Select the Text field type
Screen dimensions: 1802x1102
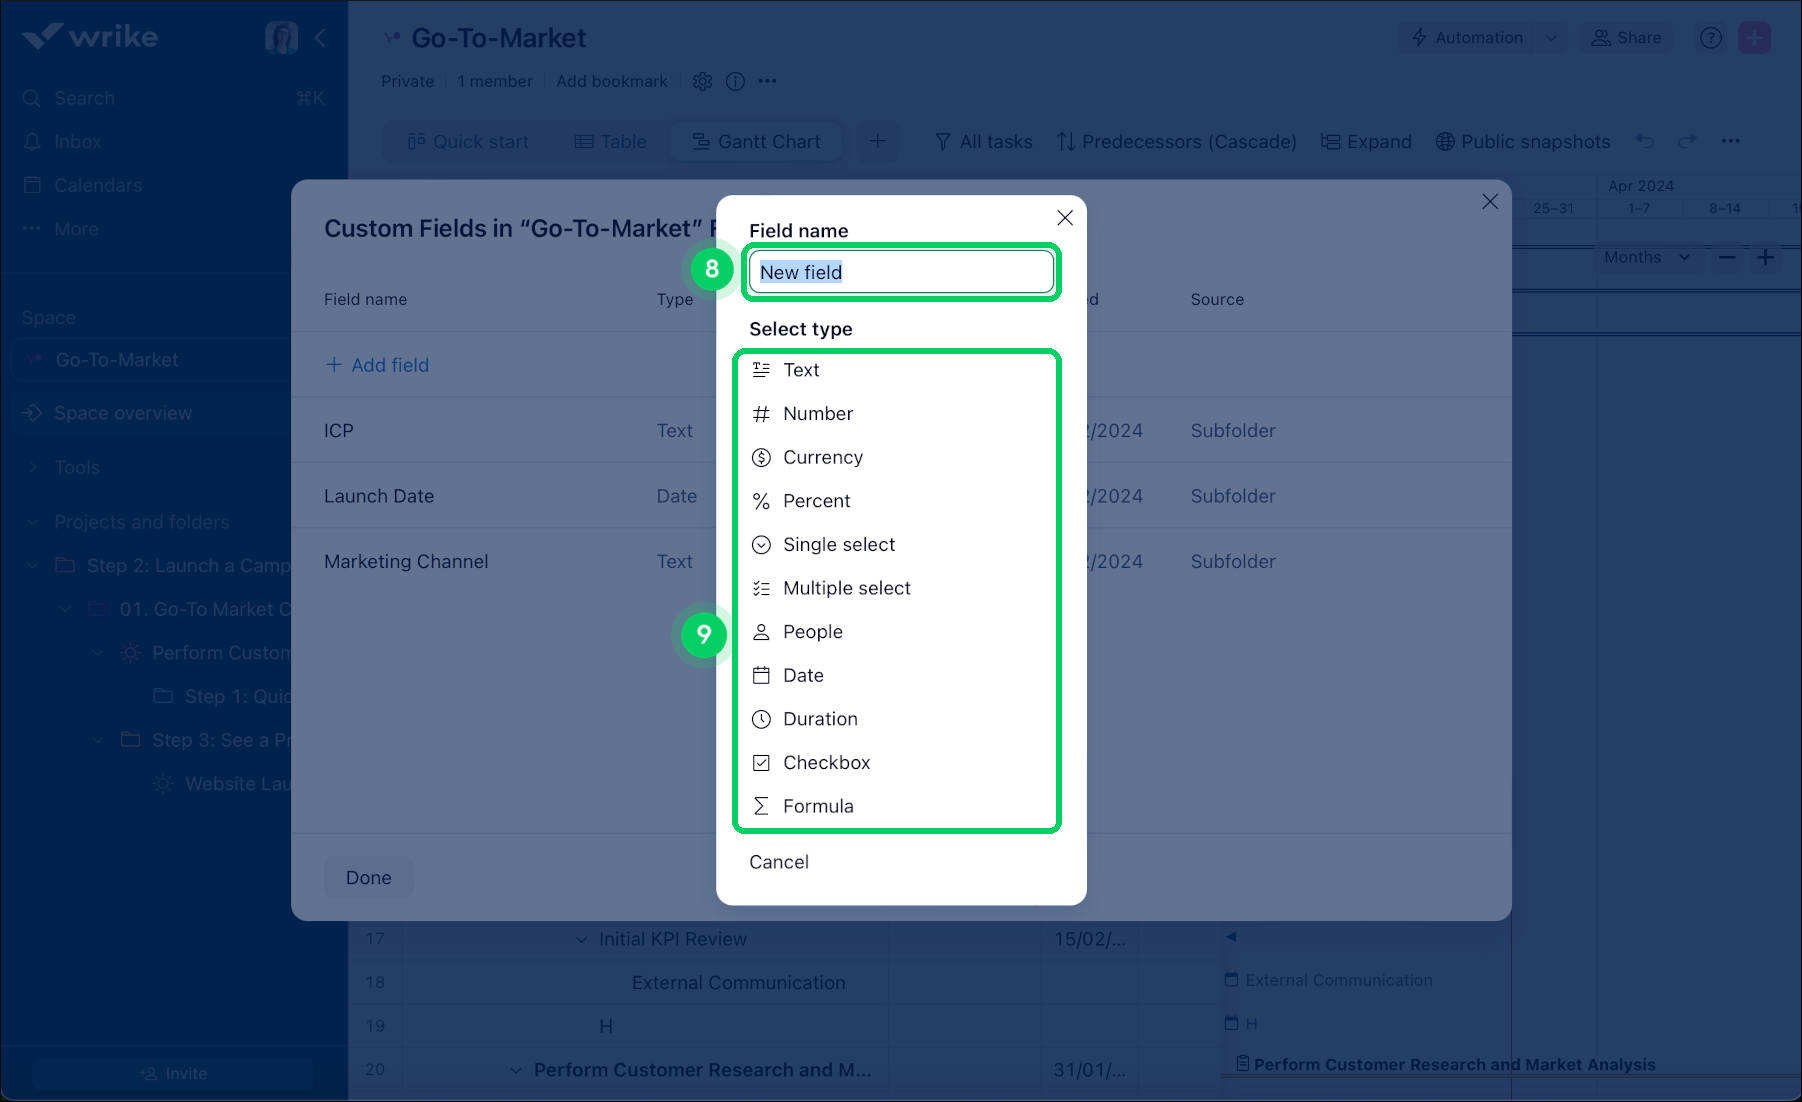pyautogui.click(x=800, y=370)
